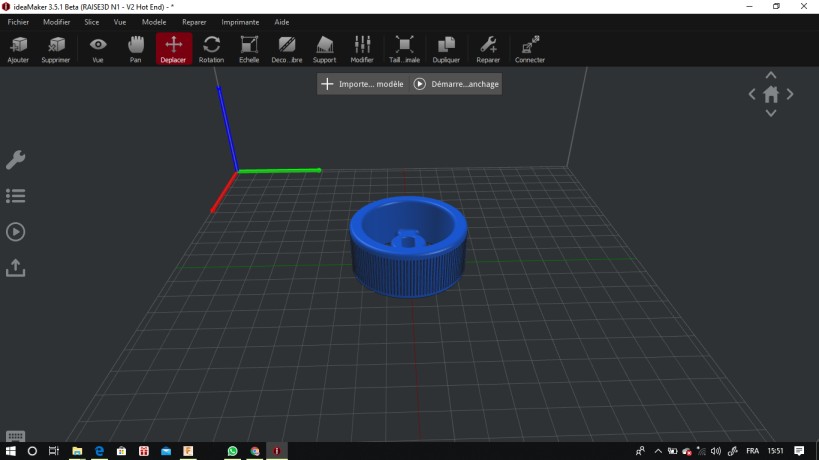Click the FRA language indicator
The width and height of the screenshot is (819, 460).
[752, 451]
